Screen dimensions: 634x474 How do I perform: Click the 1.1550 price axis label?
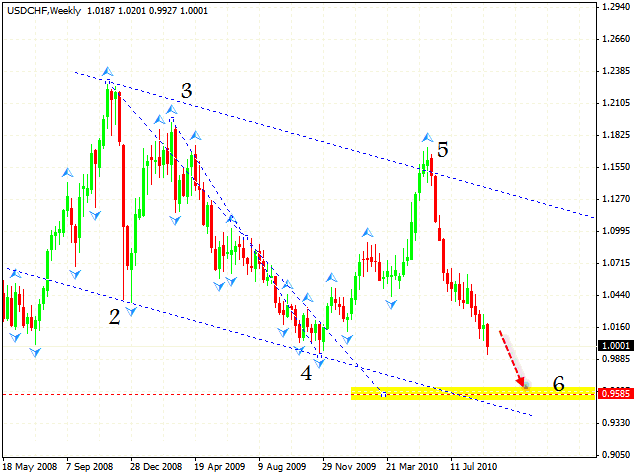pyautogui.click(x=616, y=167)
